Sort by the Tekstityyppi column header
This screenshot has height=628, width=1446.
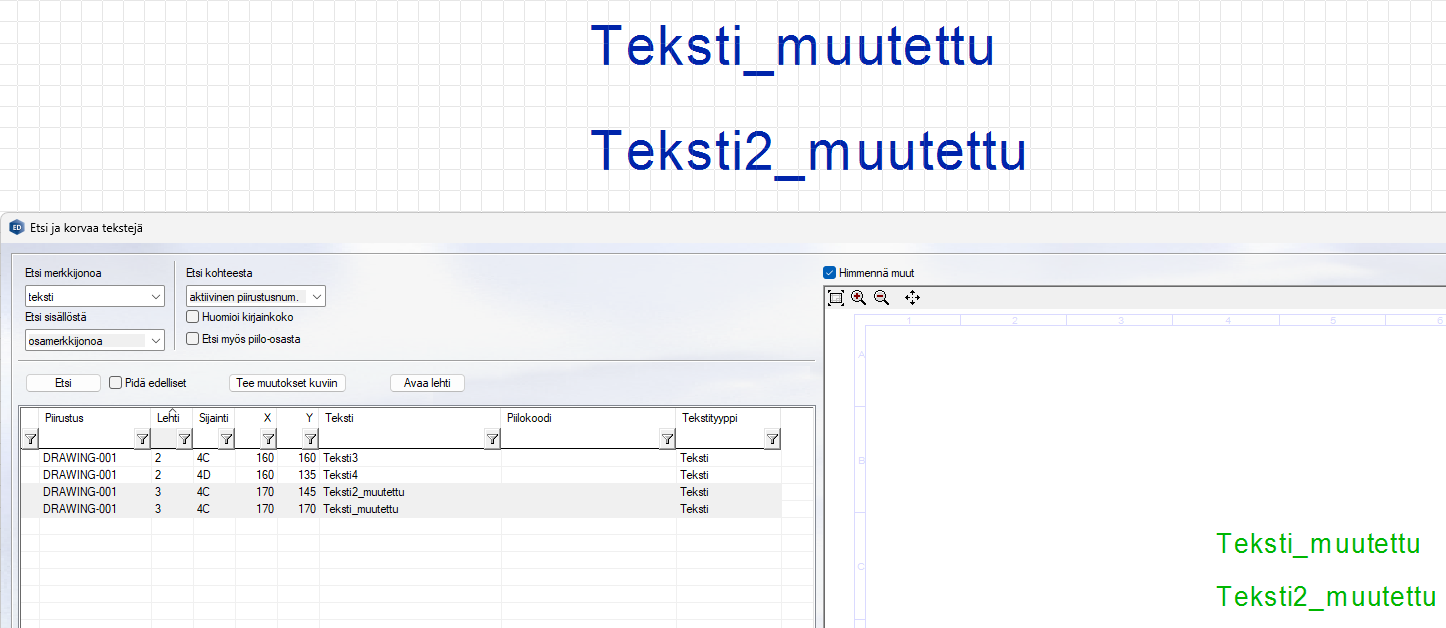pyautogui.click(x=728, y=418)
